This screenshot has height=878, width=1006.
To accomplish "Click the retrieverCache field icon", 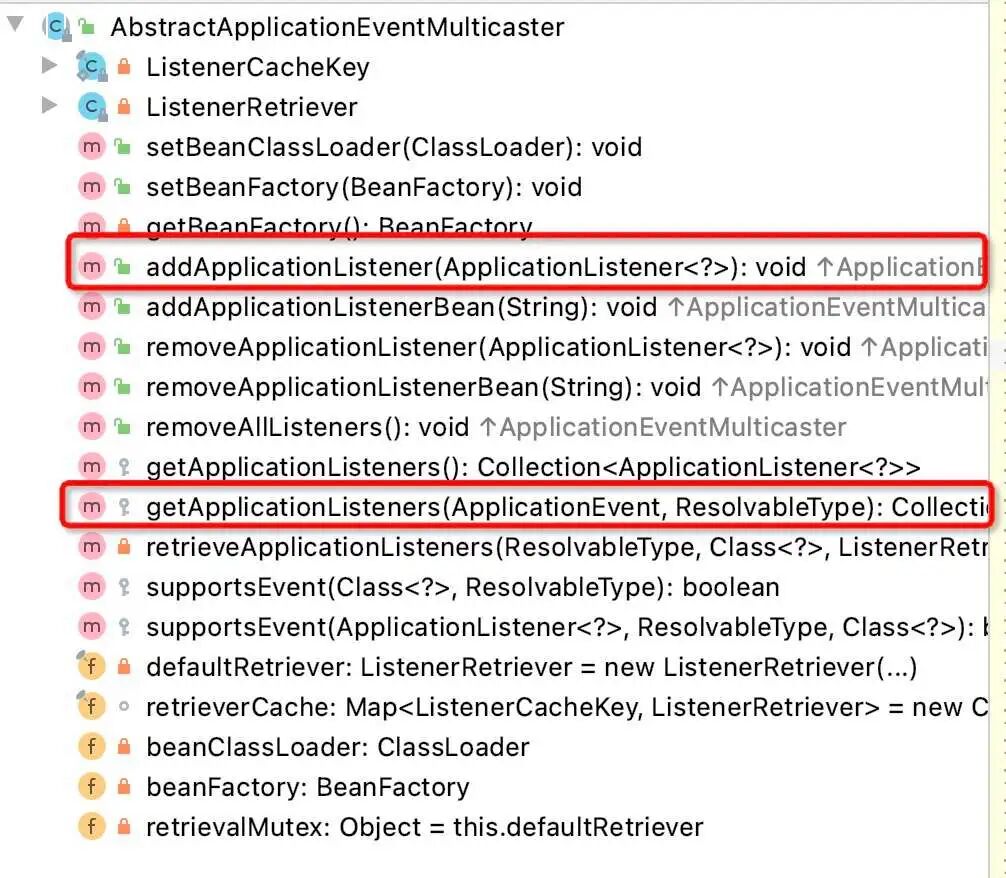I will click(91, 706).
